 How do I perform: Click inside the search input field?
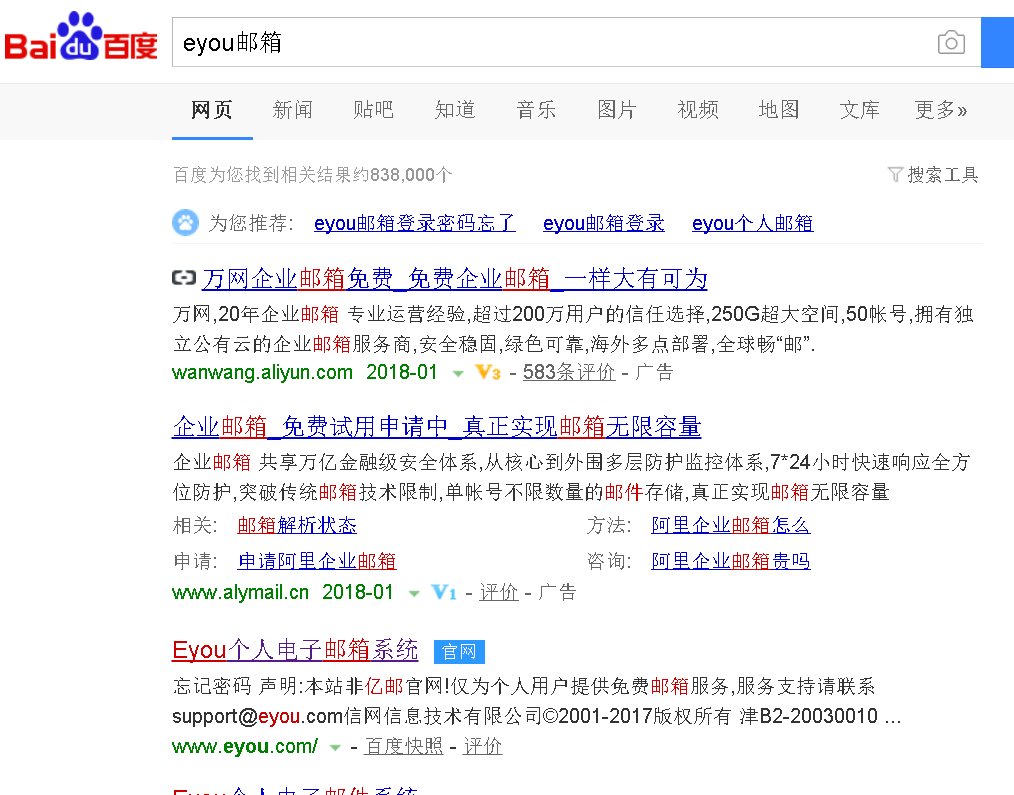[500, 42]
